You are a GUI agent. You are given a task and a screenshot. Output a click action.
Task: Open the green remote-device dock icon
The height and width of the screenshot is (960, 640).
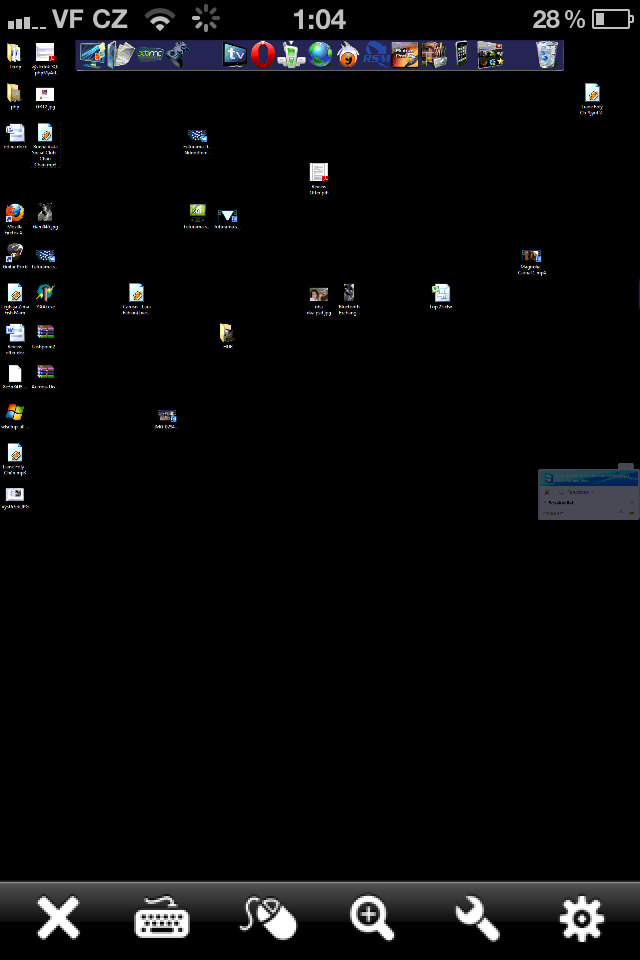(x=292, y=54)
